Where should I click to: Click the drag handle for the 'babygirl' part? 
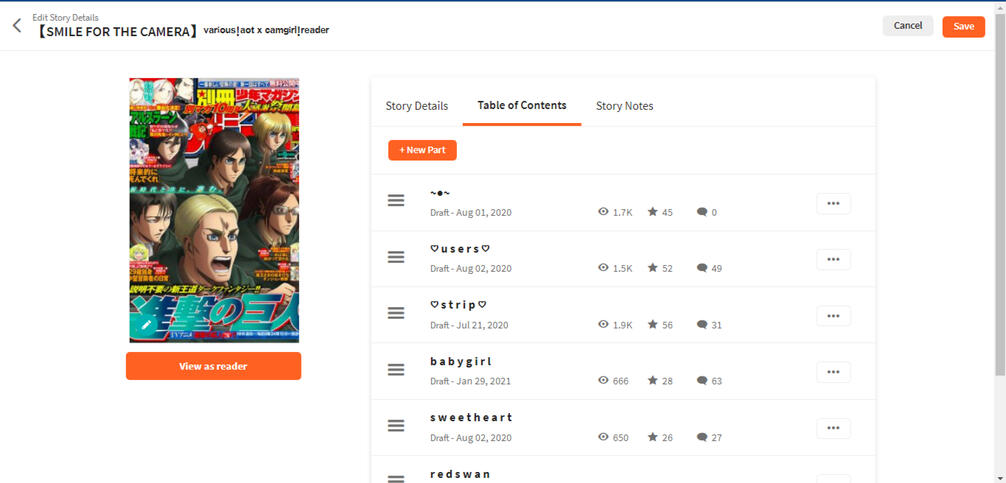[396, 370]
